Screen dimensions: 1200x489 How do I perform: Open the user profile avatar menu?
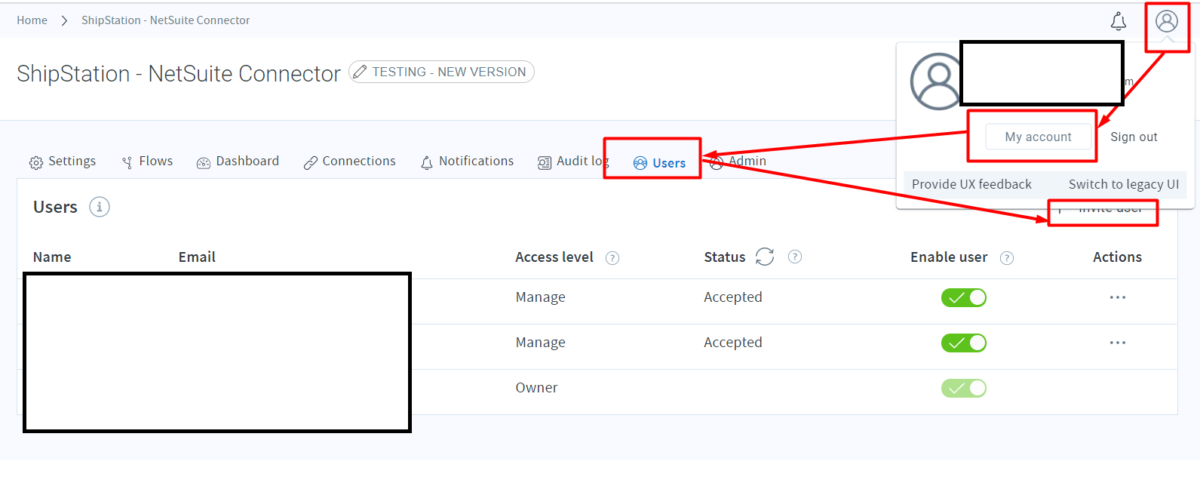tap(1166, 21)
